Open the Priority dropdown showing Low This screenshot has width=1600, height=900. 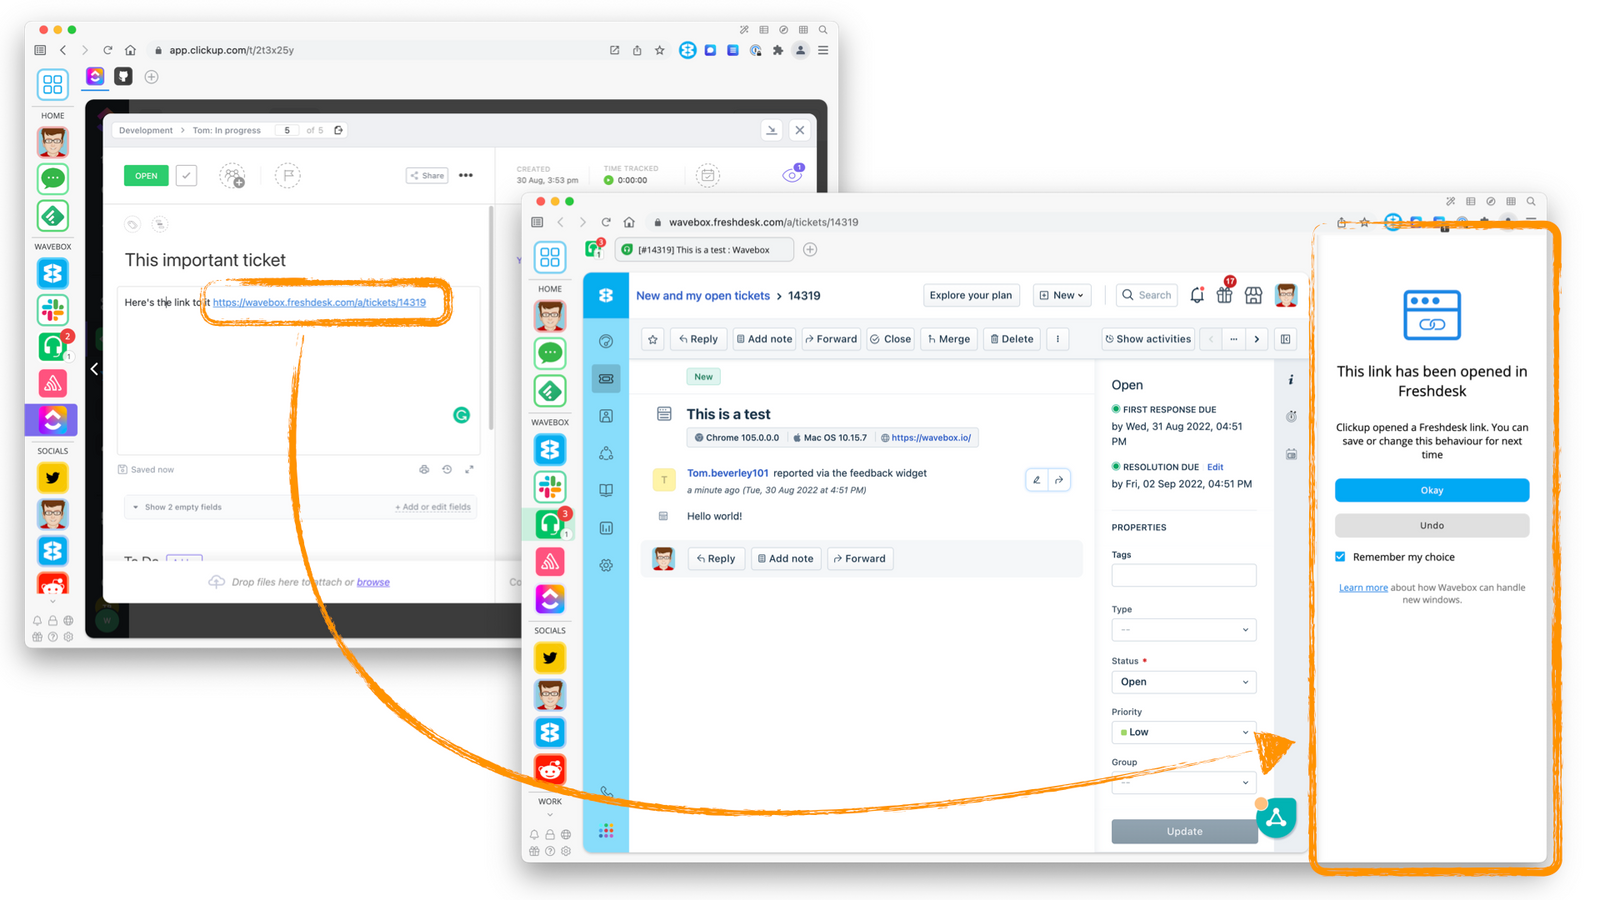tap(1184, 732)
